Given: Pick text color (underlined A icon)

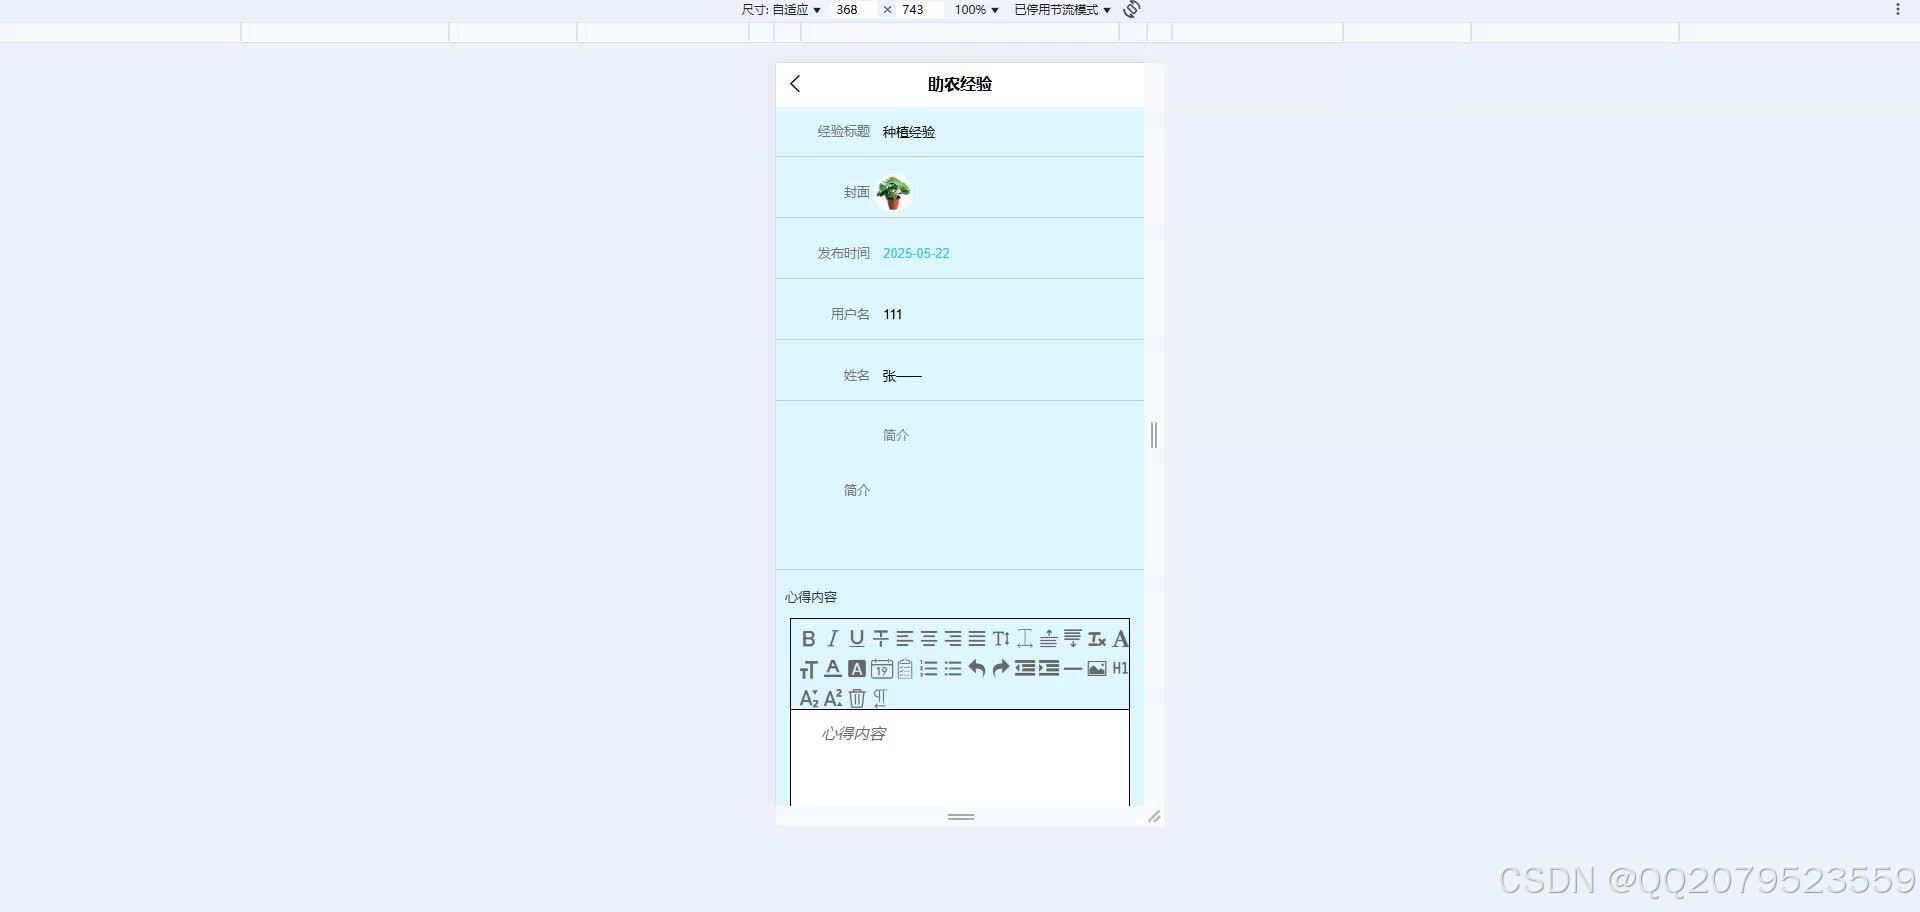Looking at the screenshot, I should click(x=833, y=669).
